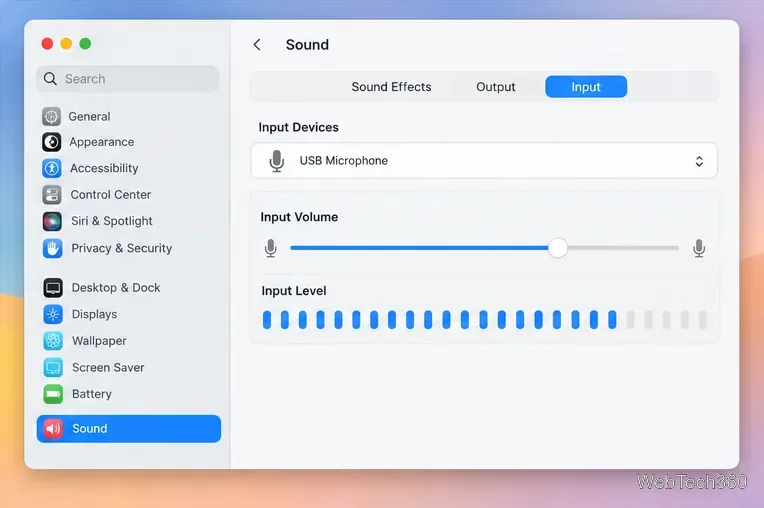Image resolution: width=764 pixels, height=508 pixels.
Task: Click the Screen Saver icon
Action: coord(53,368)
